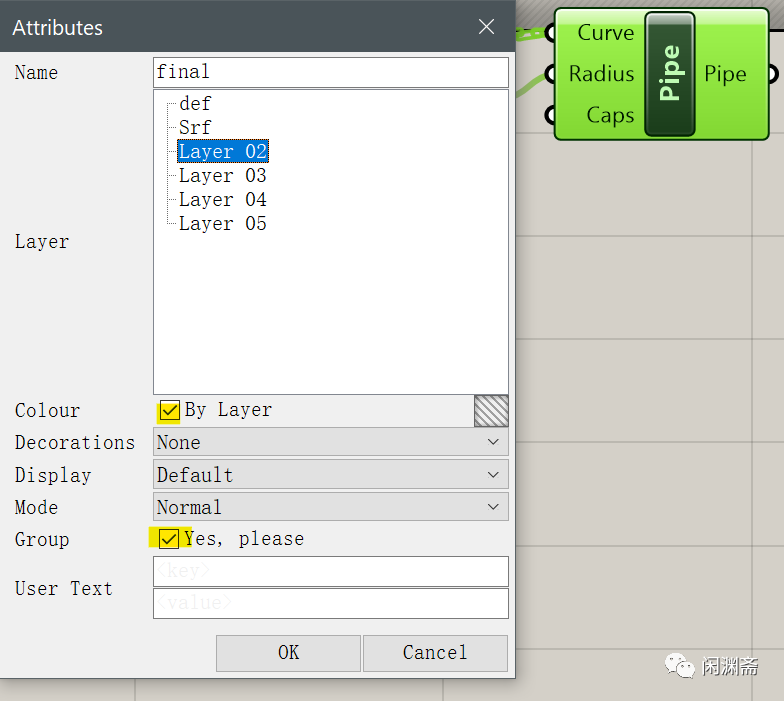The height and width of the screenshot is (701, 784).
Task: Close the Attributes dialog with the X
Action: coord(486,26)
